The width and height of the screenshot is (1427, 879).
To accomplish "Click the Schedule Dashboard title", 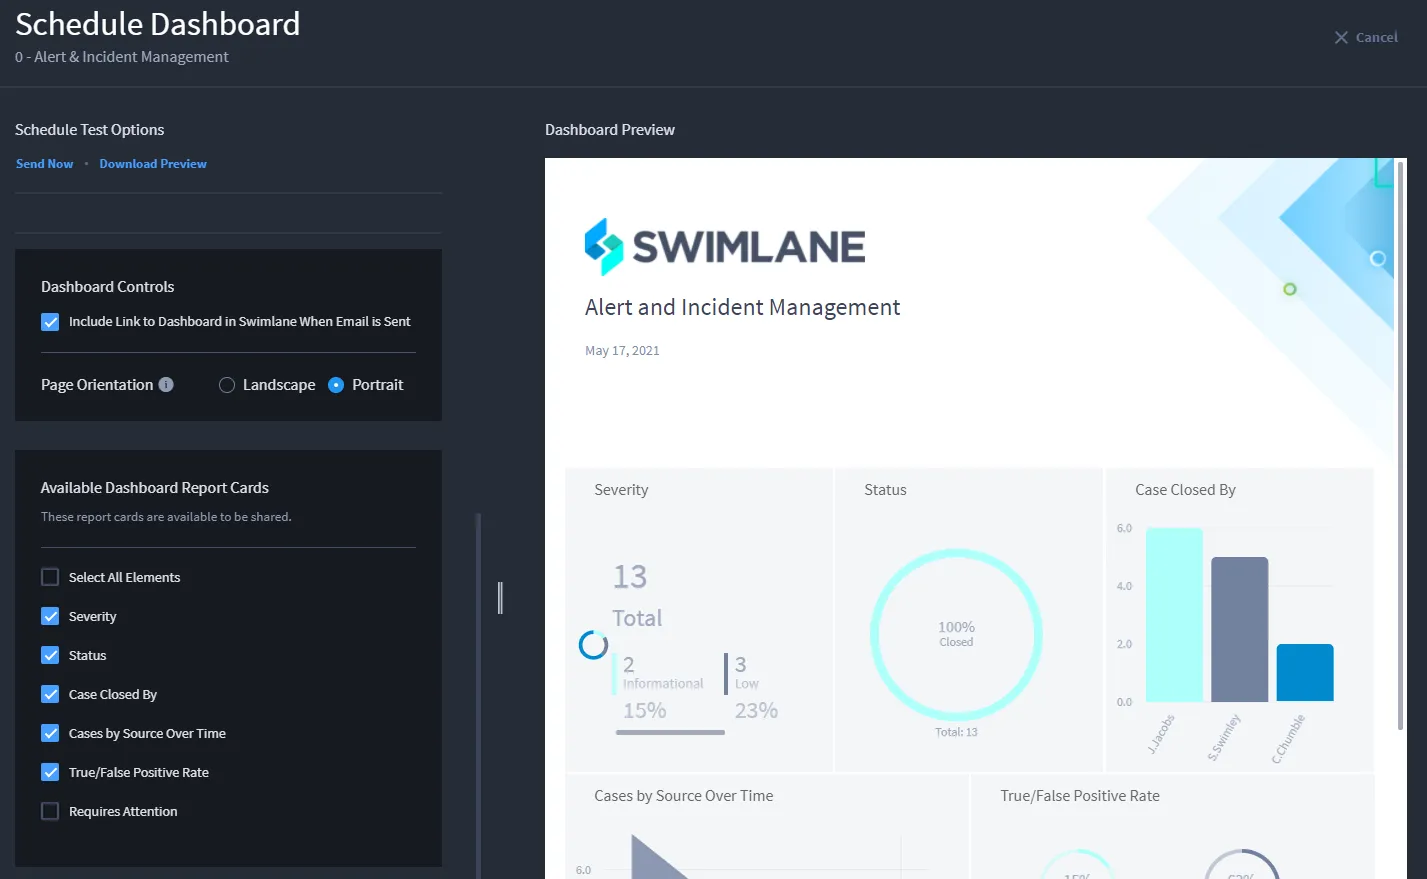I will pos(158,24).
